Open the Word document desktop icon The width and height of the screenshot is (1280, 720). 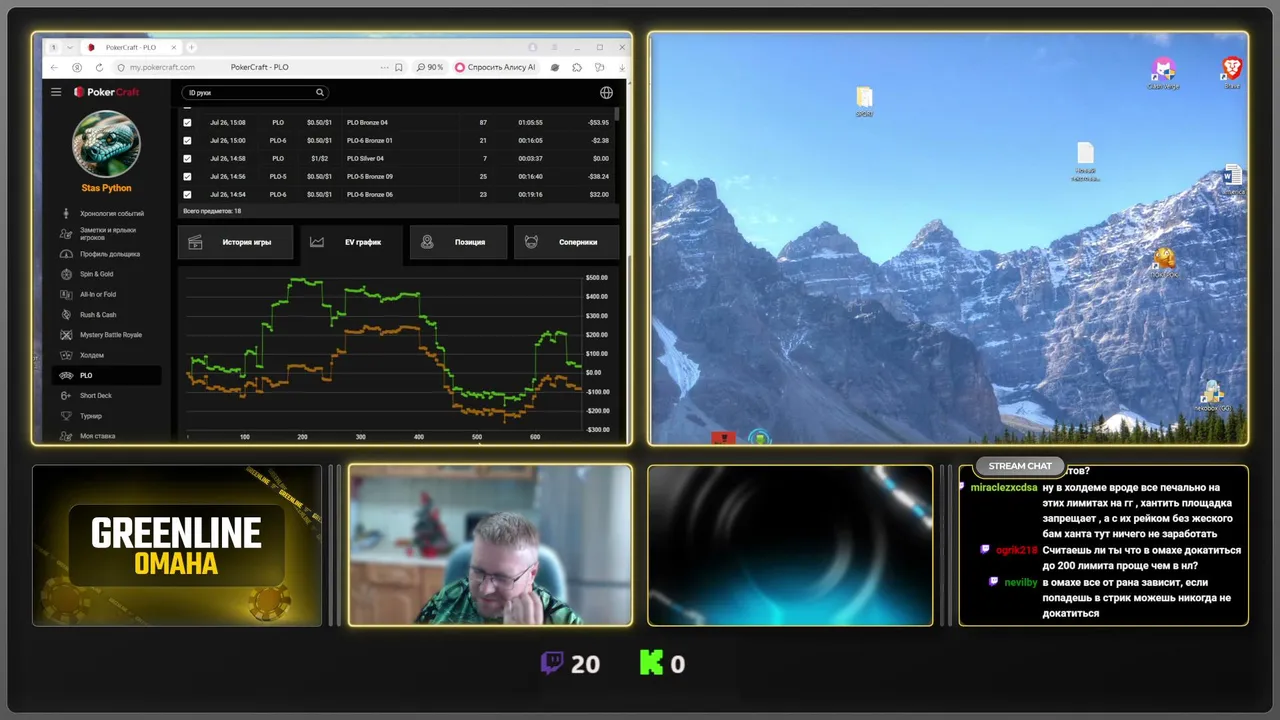click(x=1233, y=180)
